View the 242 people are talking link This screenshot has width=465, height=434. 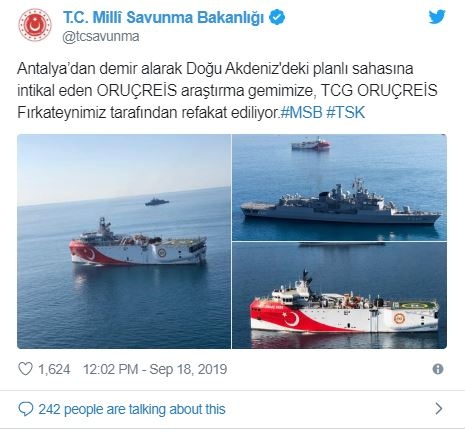pyautogui.click(x=132, y=409)
